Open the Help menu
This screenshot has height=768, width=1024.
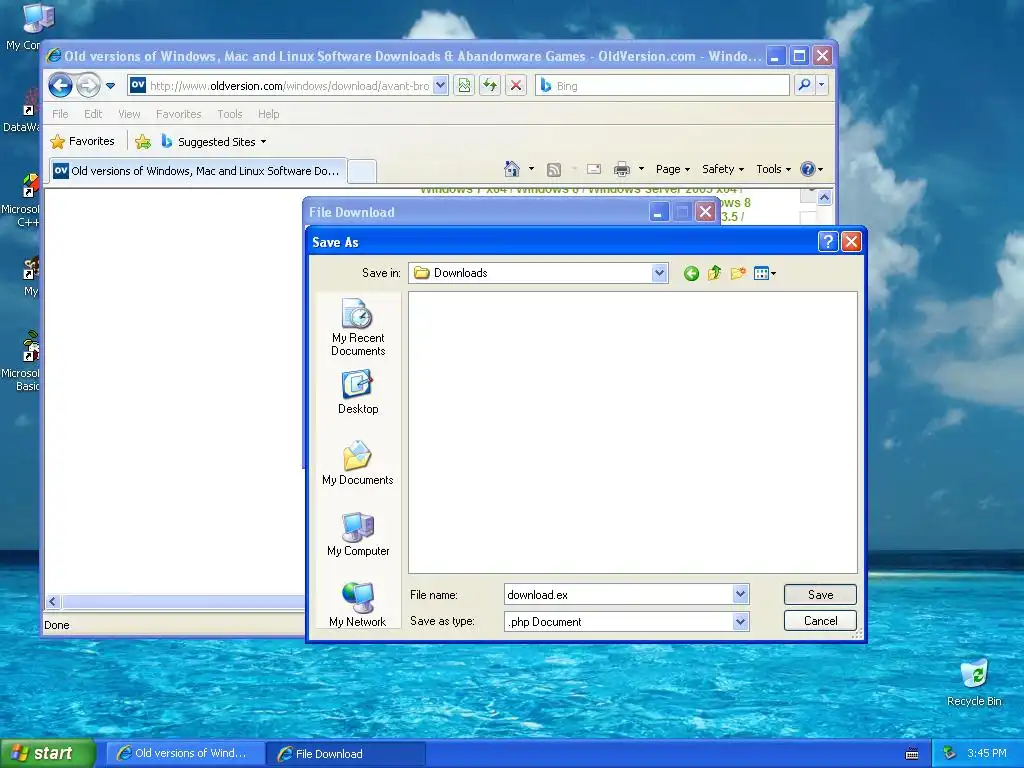point(268,114)
